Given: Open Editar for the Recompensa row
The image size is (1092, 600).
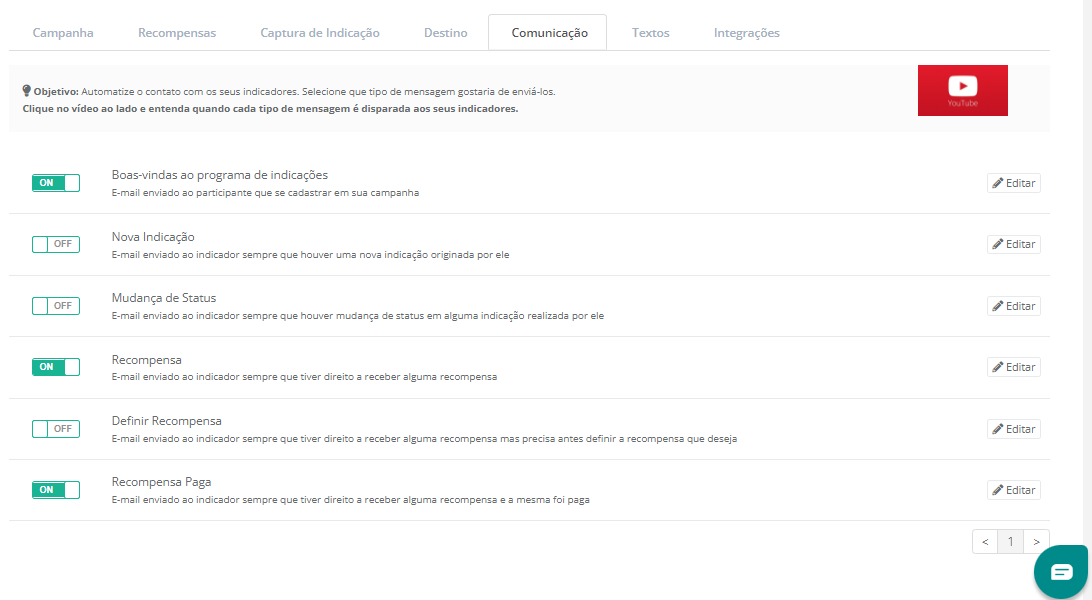Looking at the screenshot, I should 1013,367.
